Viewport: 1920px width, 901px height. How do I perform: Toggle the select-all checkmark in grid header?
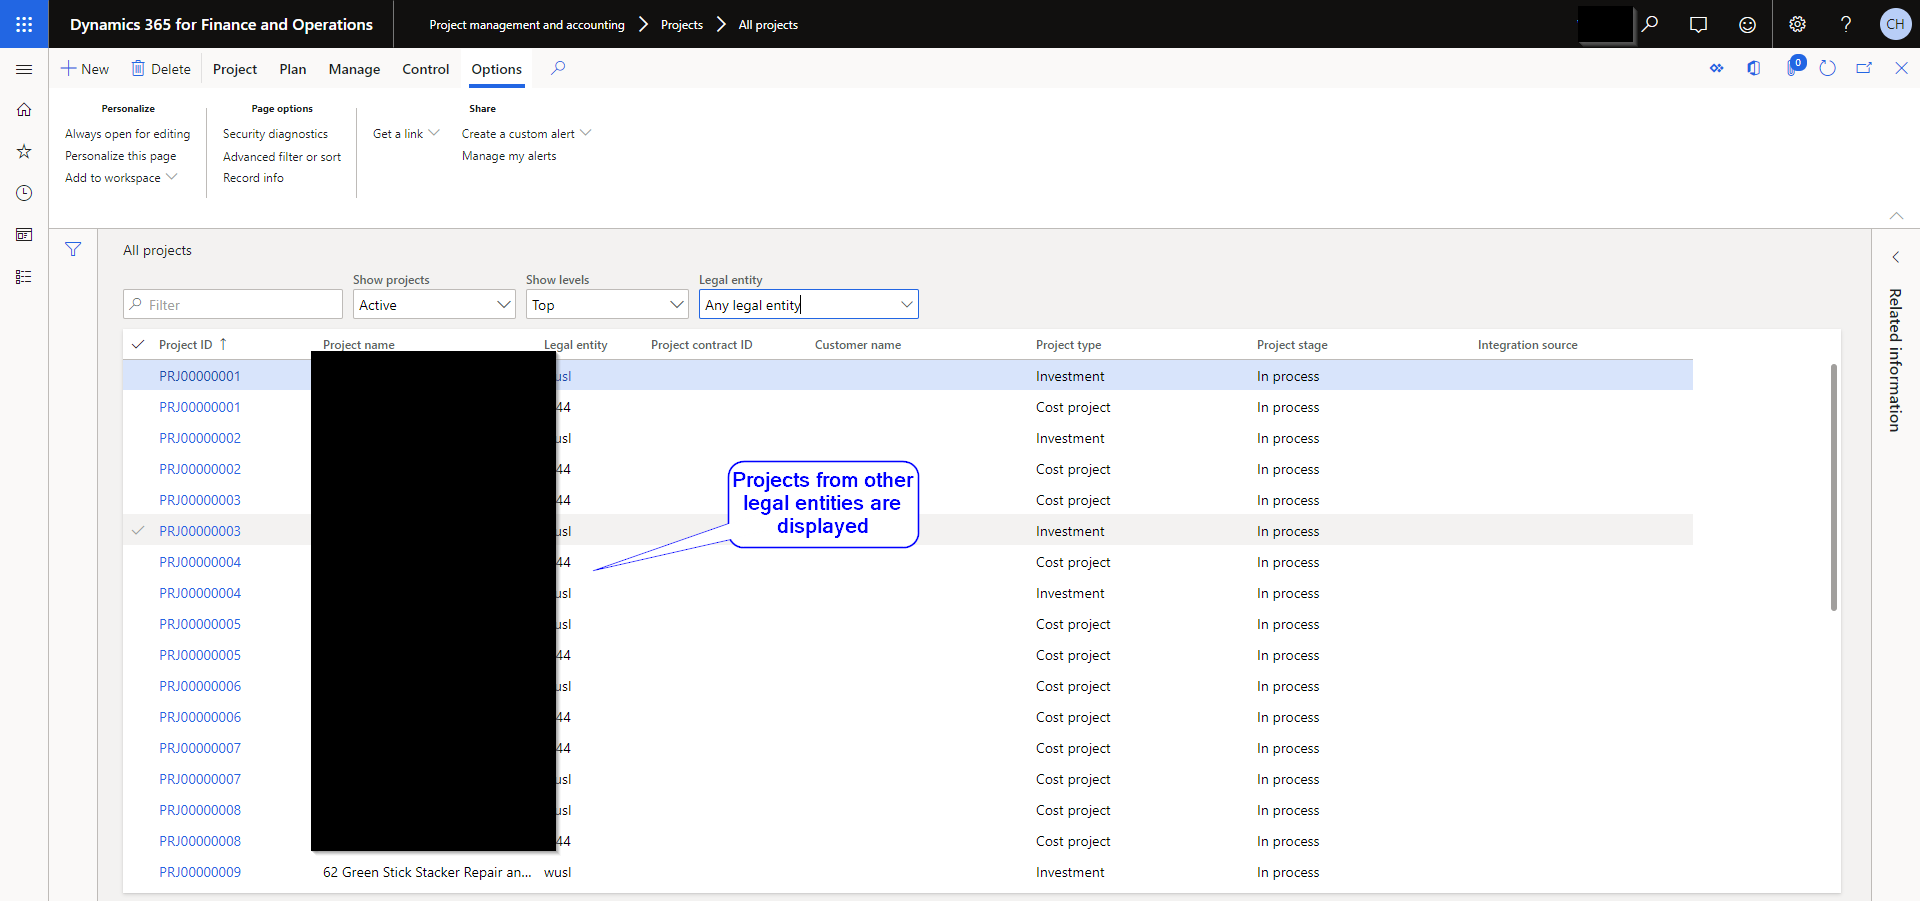138,344
